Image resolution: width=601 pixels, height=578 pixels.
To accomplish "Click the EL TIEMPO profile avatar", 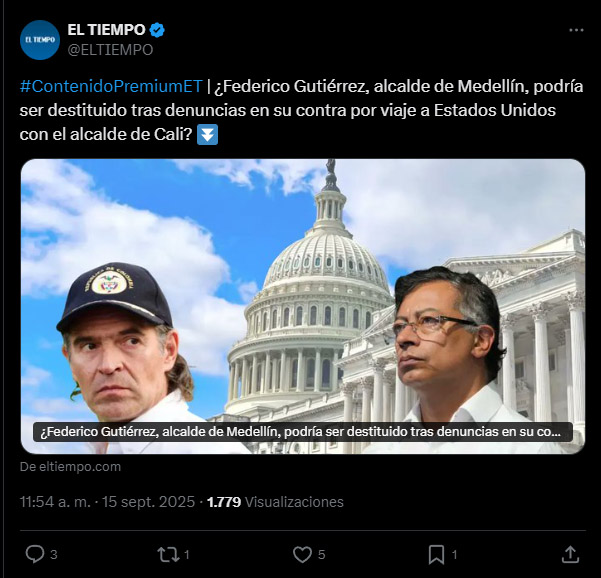I will (x=40, y=40).
